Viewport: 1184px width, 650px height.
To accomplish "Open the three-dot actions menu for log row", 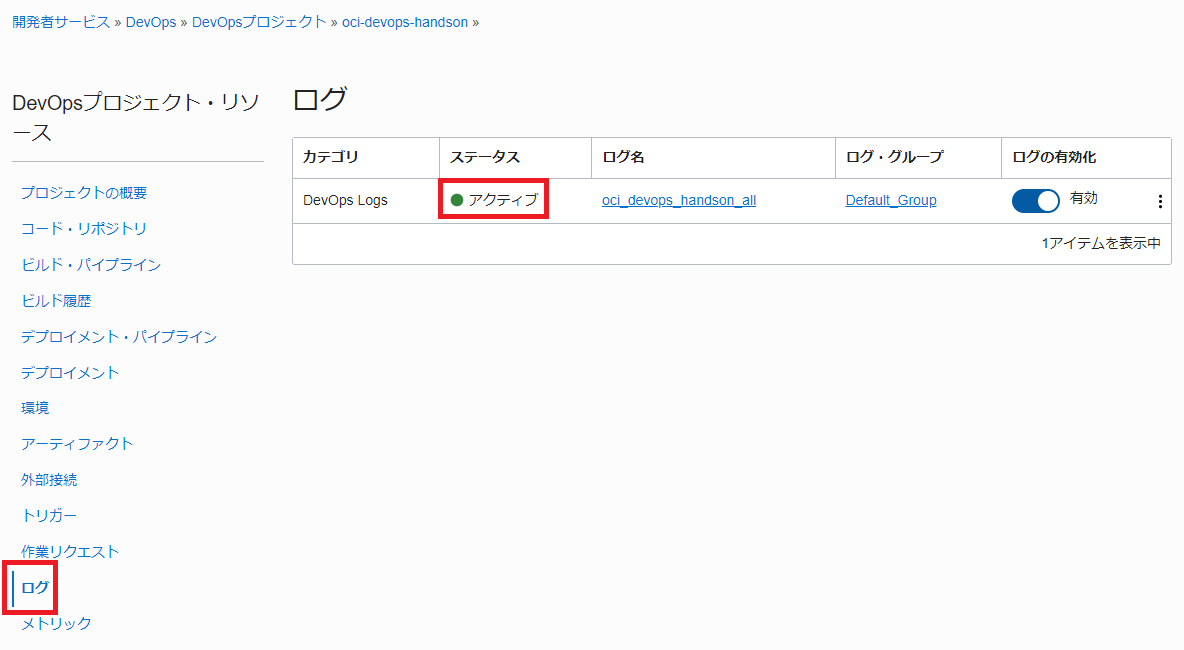I will (1160, 201).
